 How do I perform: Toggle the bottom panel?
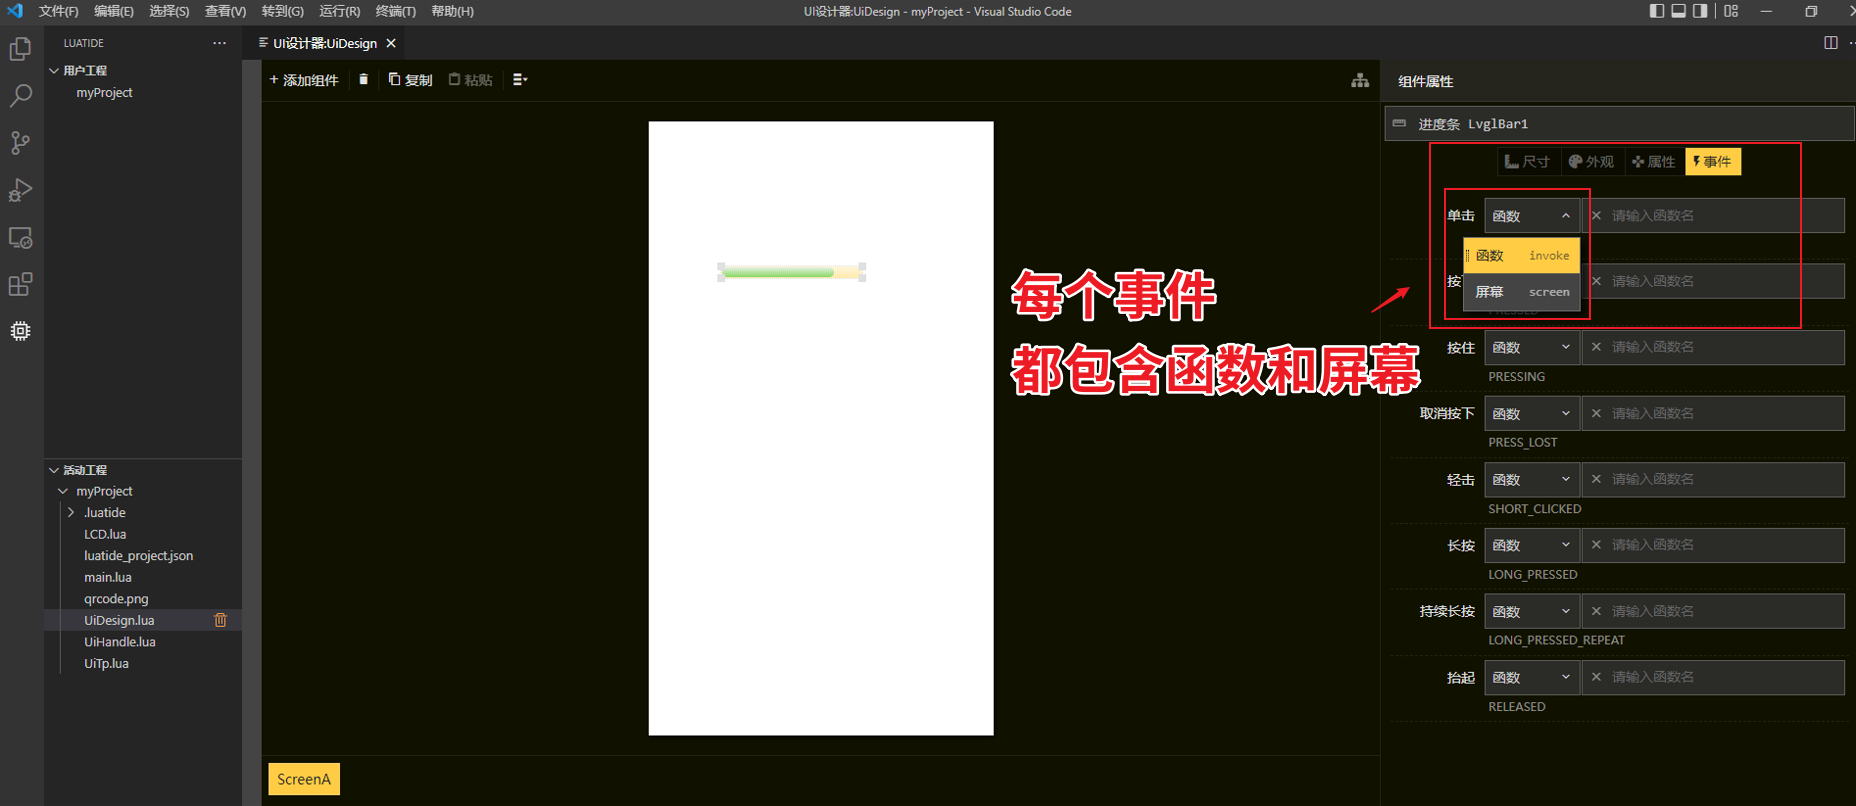click(1679, 11)
